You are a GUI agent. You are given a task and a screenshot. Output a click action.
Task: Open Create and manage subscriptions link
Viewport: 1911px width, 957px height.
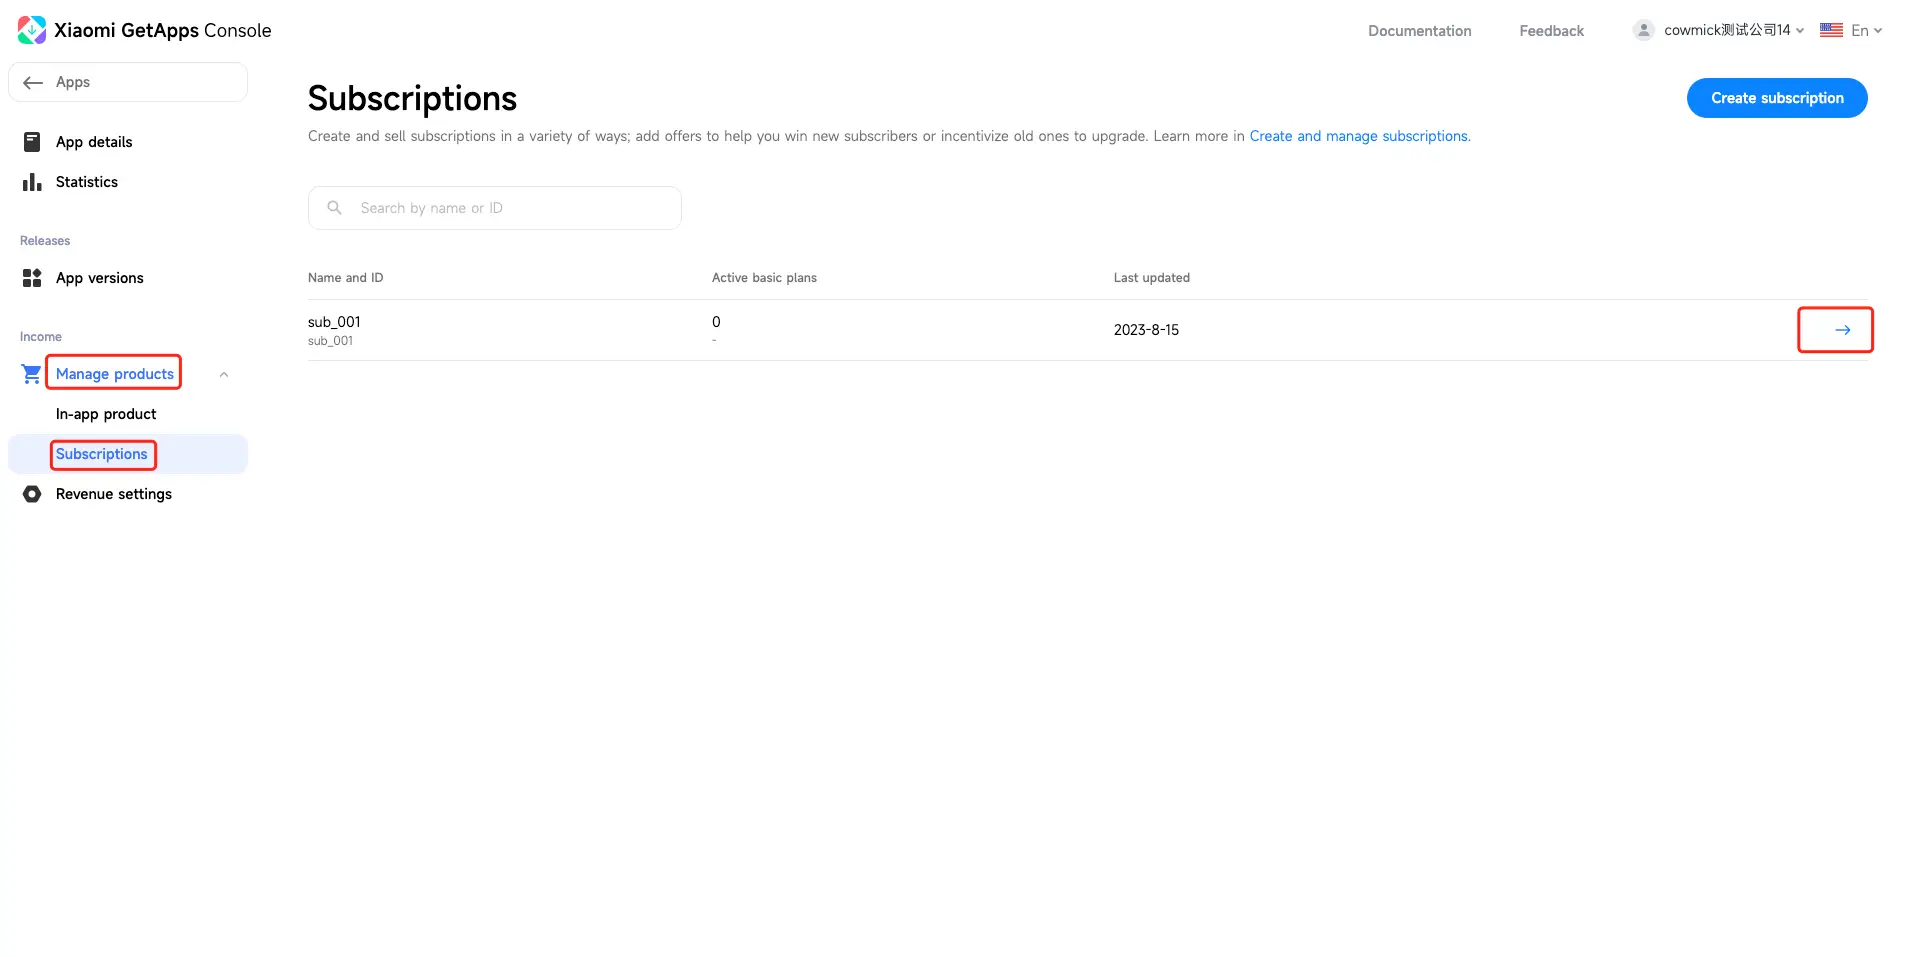(1358, 136)
